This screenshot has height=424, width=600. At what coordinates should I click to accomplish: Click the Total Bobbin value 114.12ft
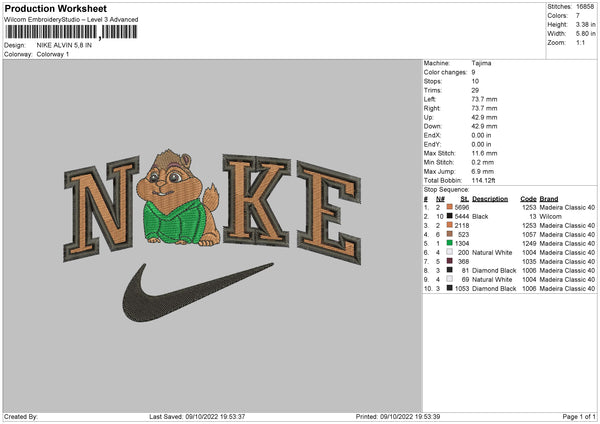pos(483,180)
